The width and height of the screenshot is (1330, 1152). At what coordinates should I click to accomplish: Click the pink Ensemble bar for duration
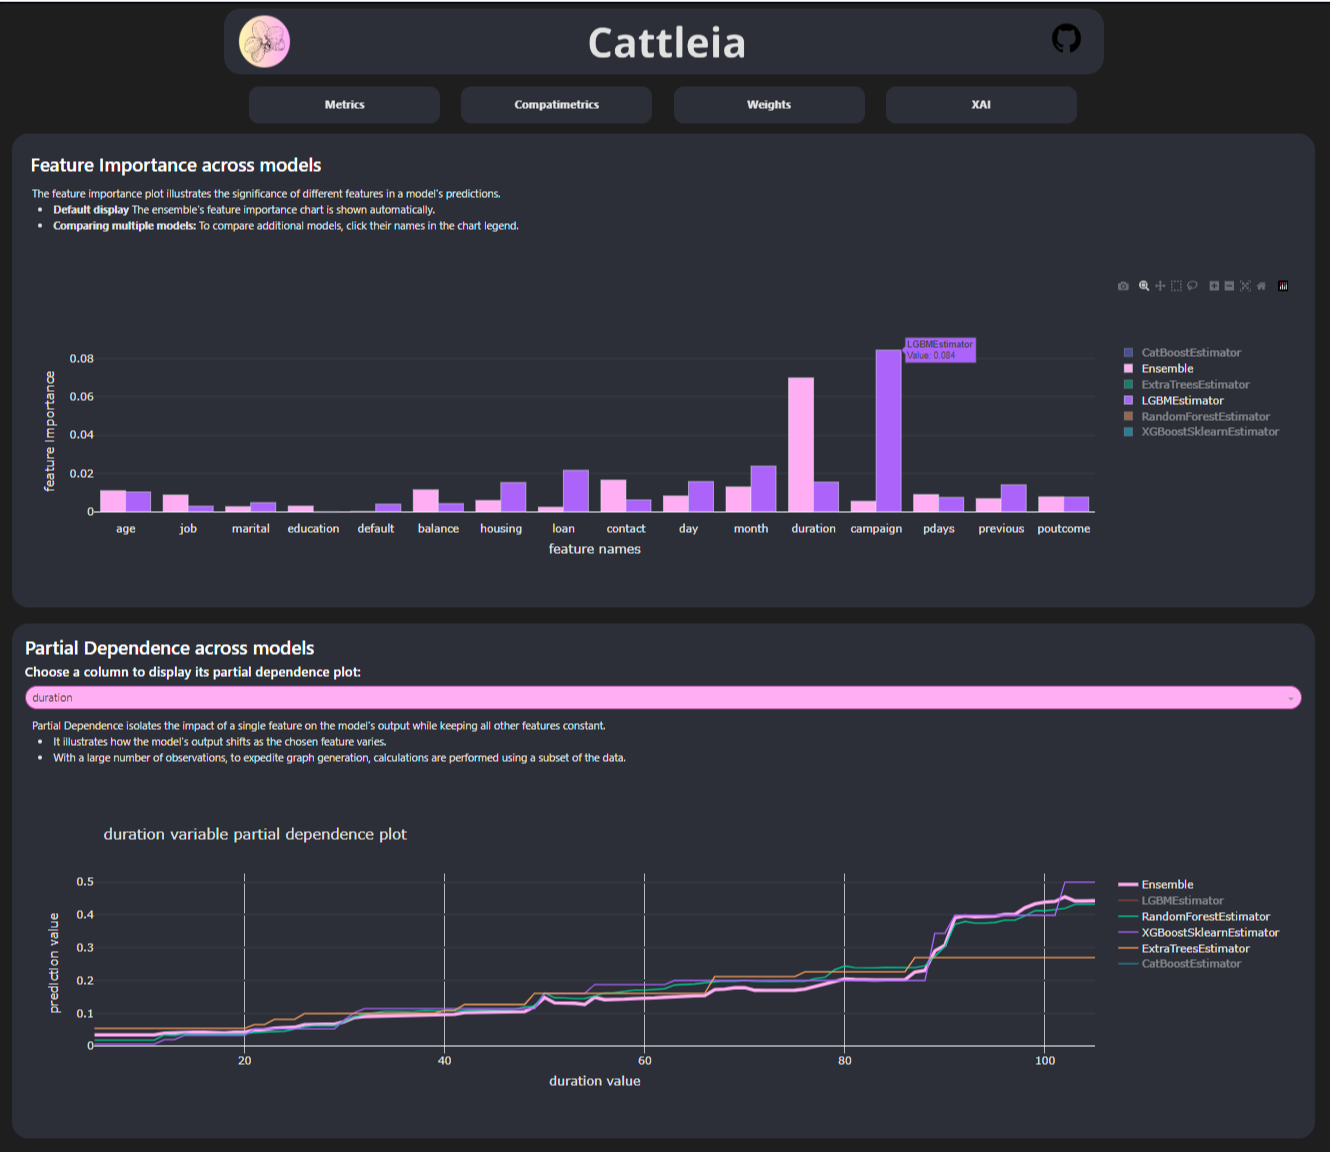801,444
